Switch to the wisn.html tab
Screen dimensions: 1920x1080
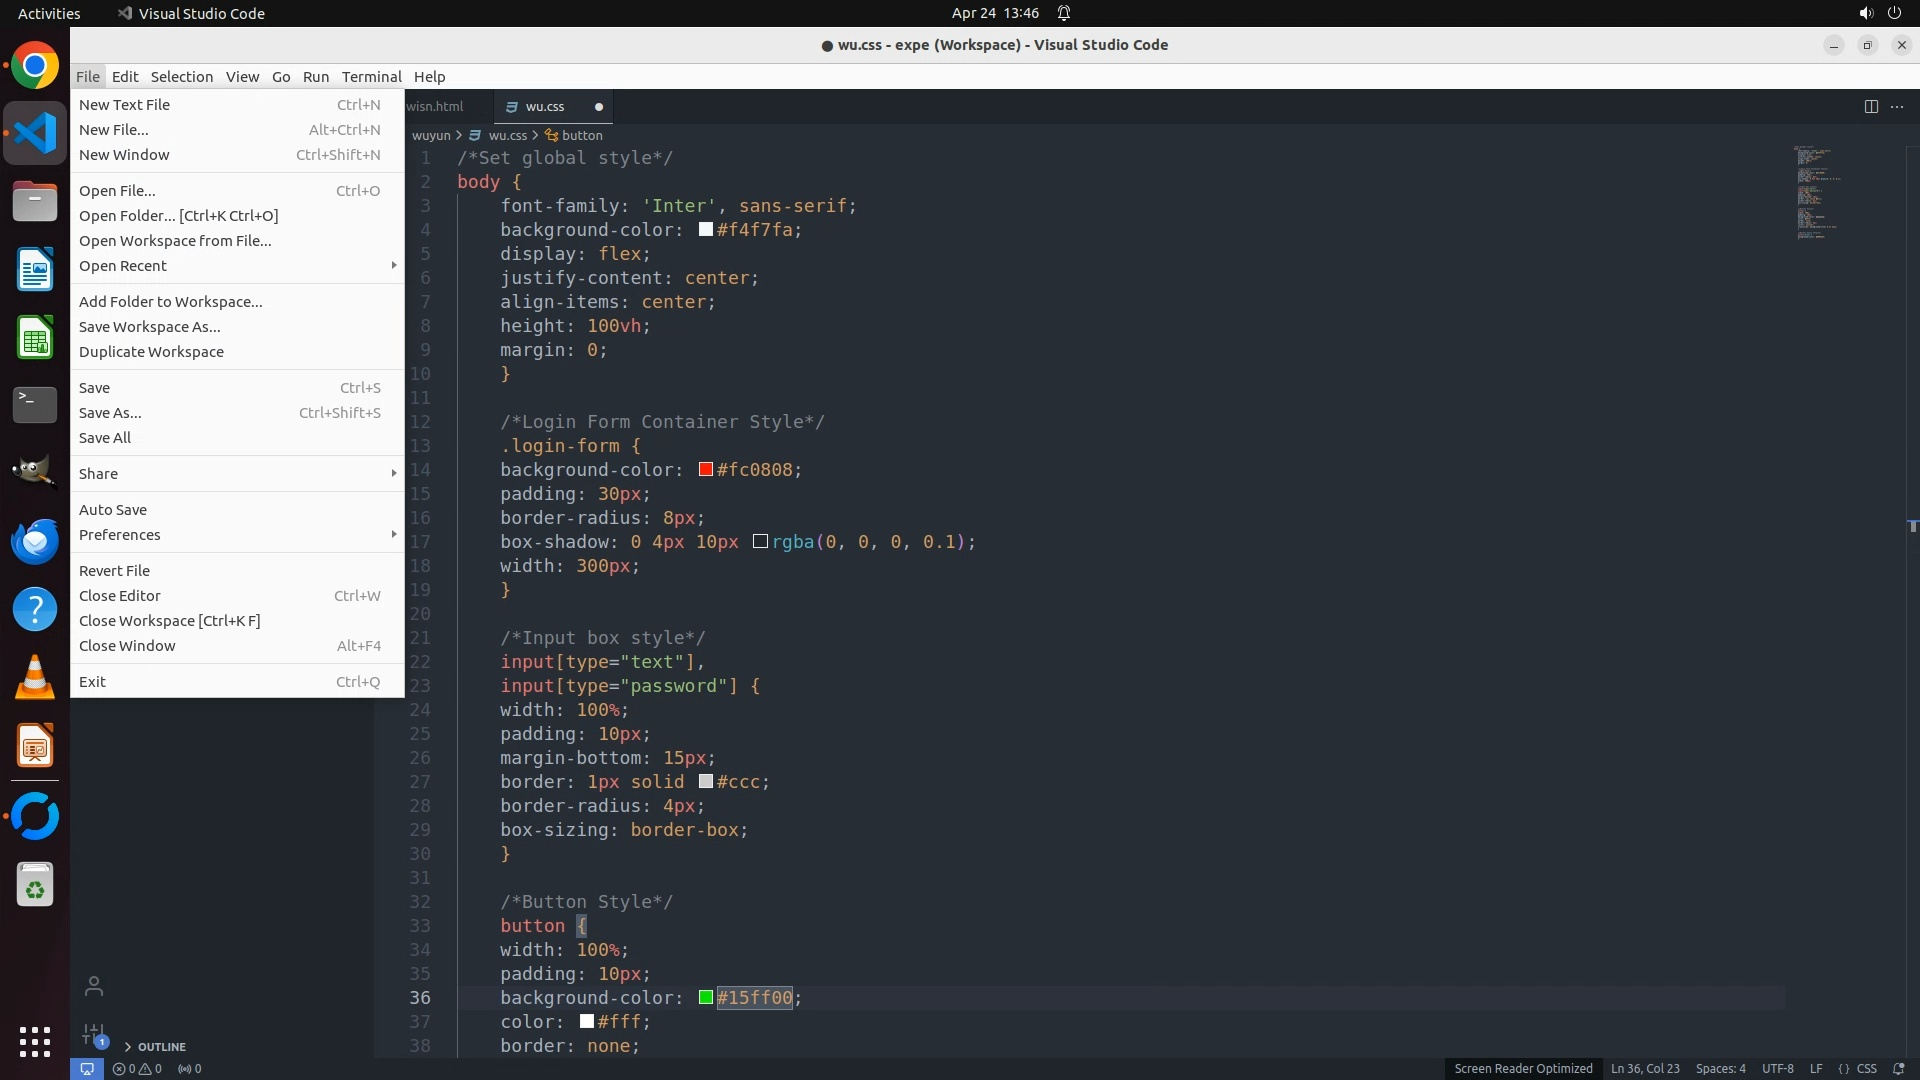click(436, 106)
